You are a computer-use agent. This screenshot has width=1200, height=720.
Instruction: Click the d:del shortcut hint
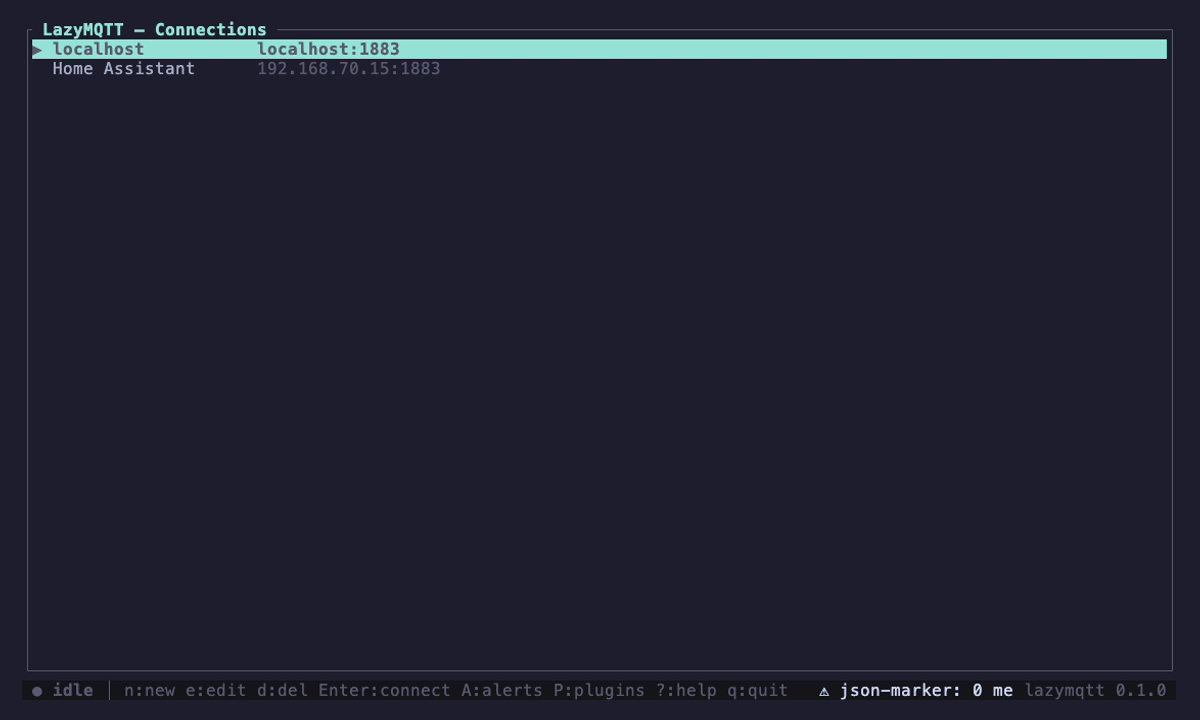pos(282,690)
